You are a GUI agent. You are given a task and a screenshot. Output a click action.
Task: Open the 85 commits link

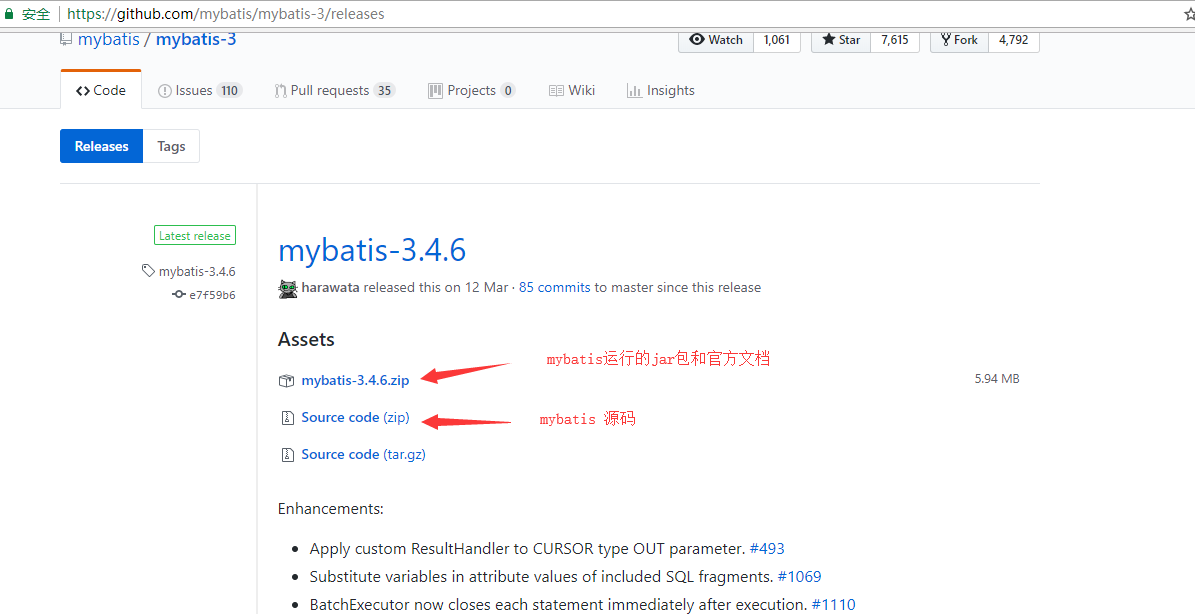[555, 288]
